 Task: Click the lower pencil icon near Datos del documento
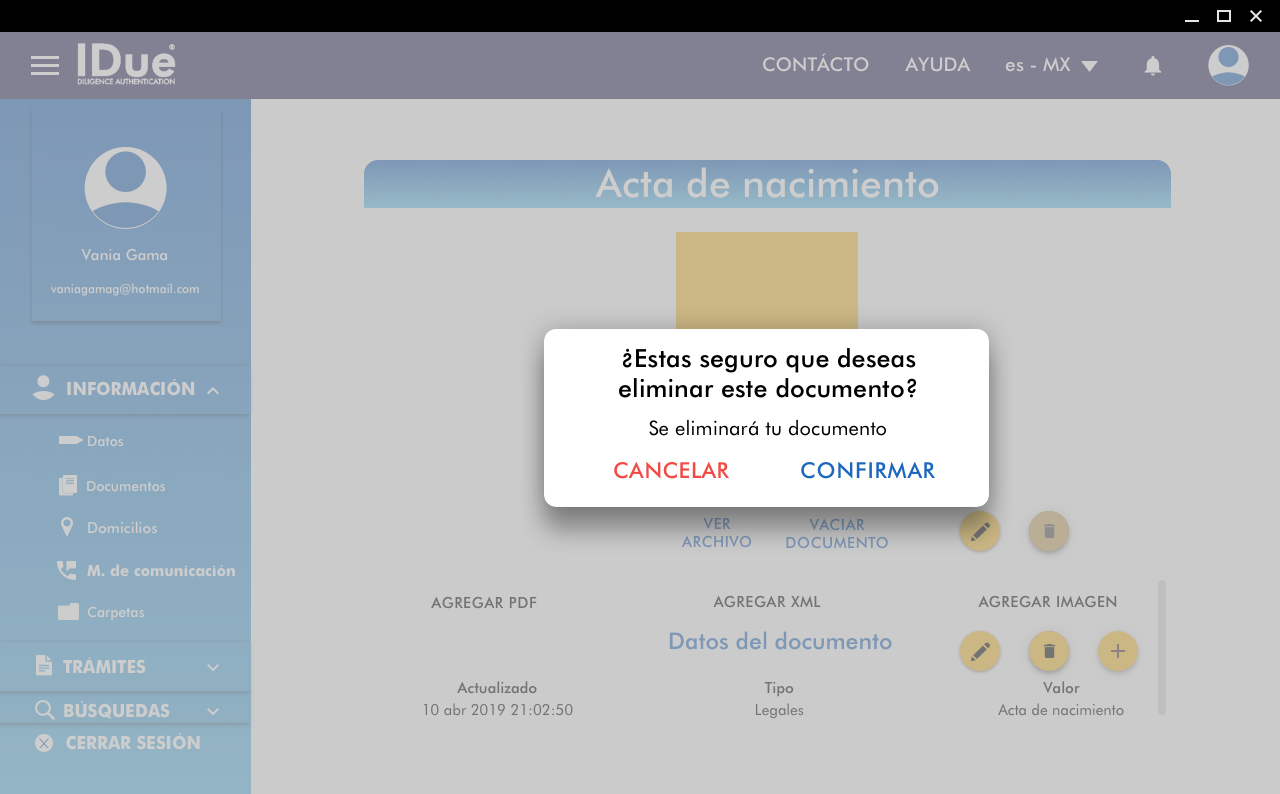[980, 651]
